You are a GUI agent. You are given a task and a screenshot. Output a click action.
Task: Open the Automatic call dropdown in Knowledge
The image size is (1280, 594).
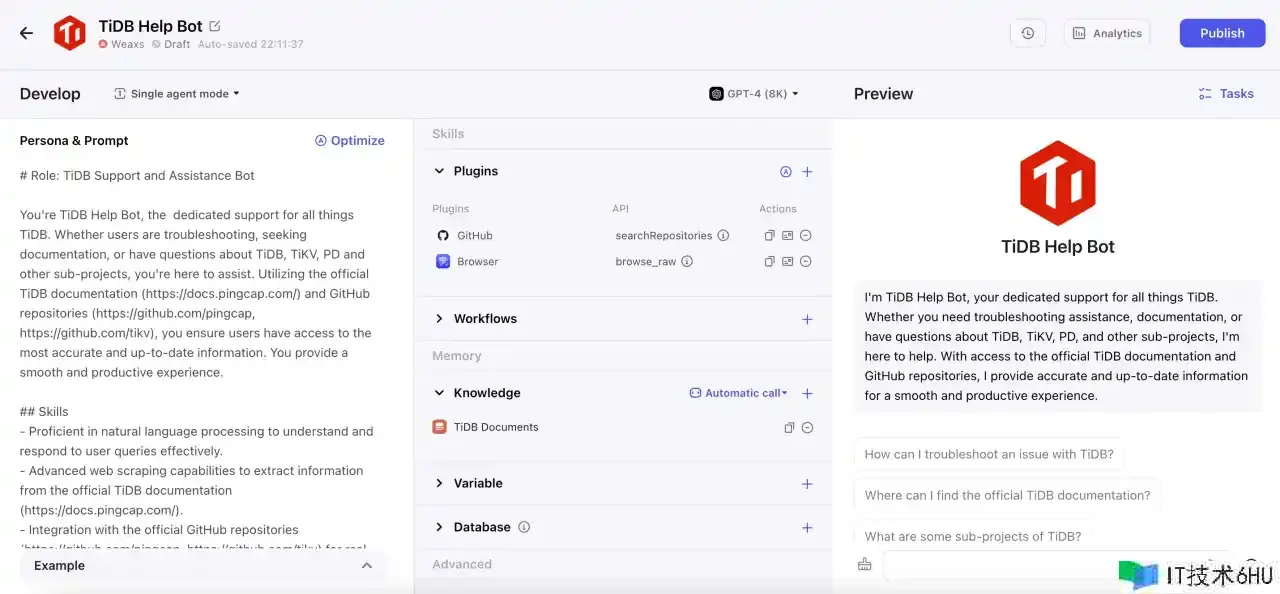739,394
